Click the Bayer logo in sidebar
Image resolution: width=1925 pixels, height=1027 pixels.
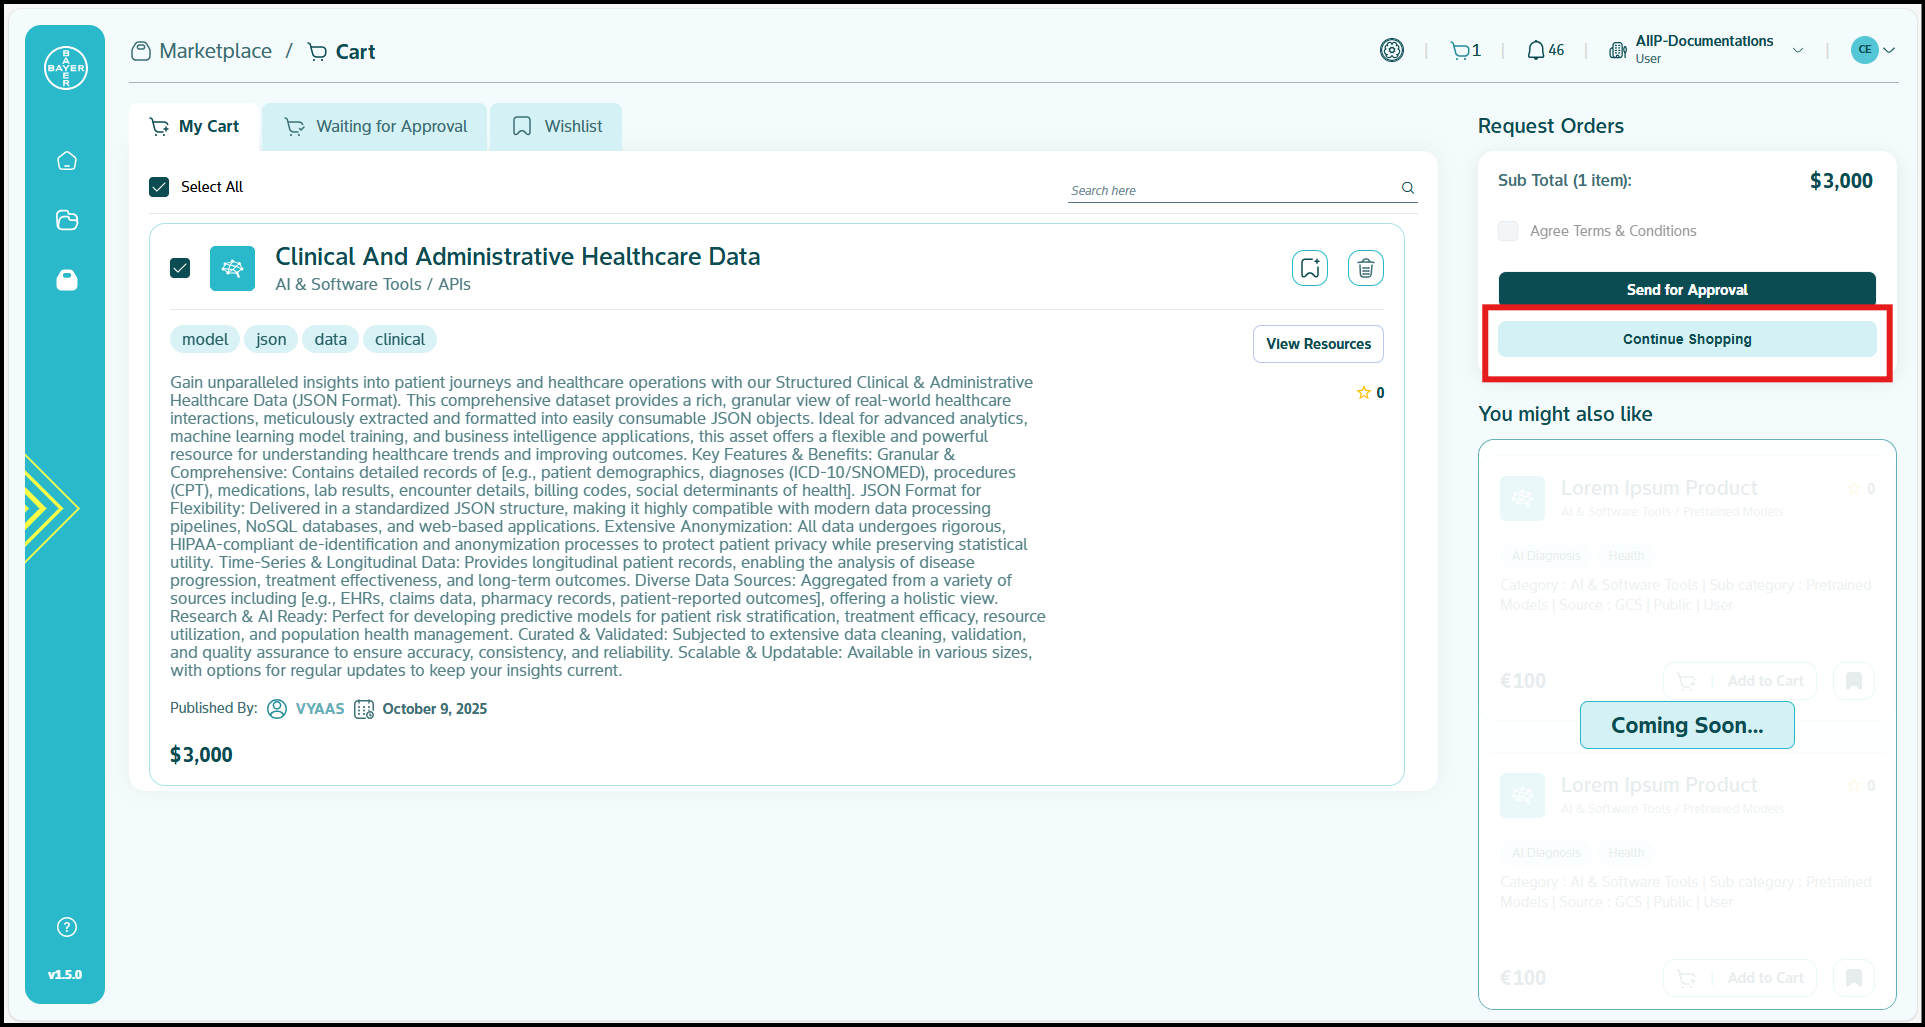click(66, 68)
